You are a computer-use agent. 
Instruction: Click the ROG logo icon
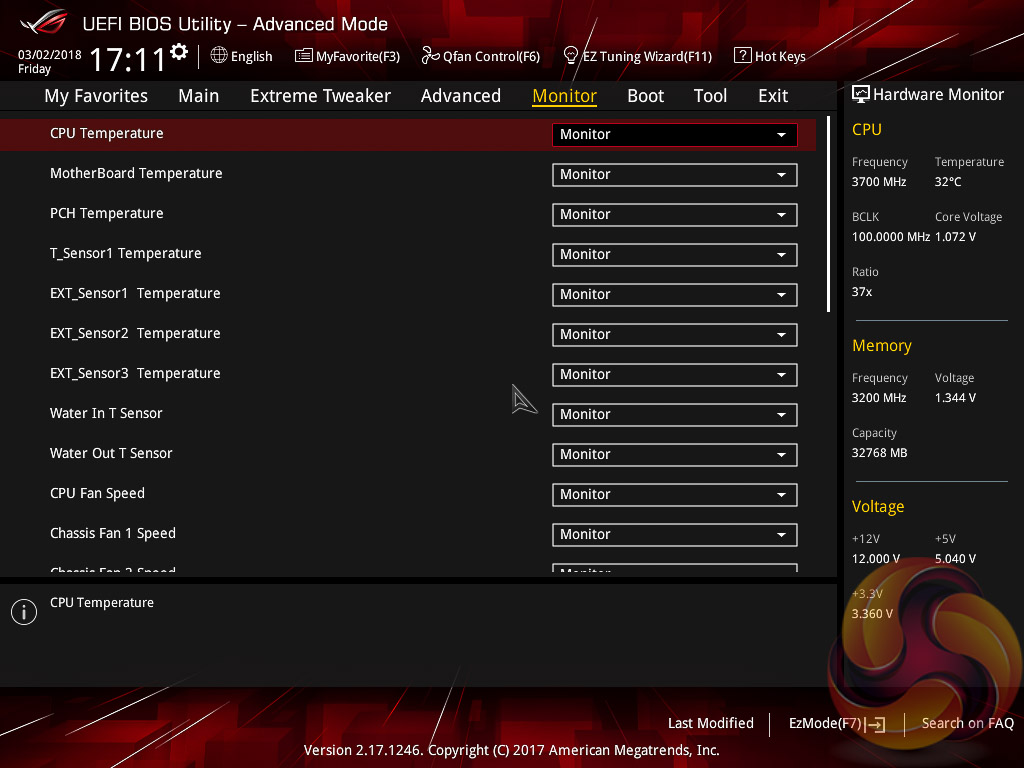point(44,22)
